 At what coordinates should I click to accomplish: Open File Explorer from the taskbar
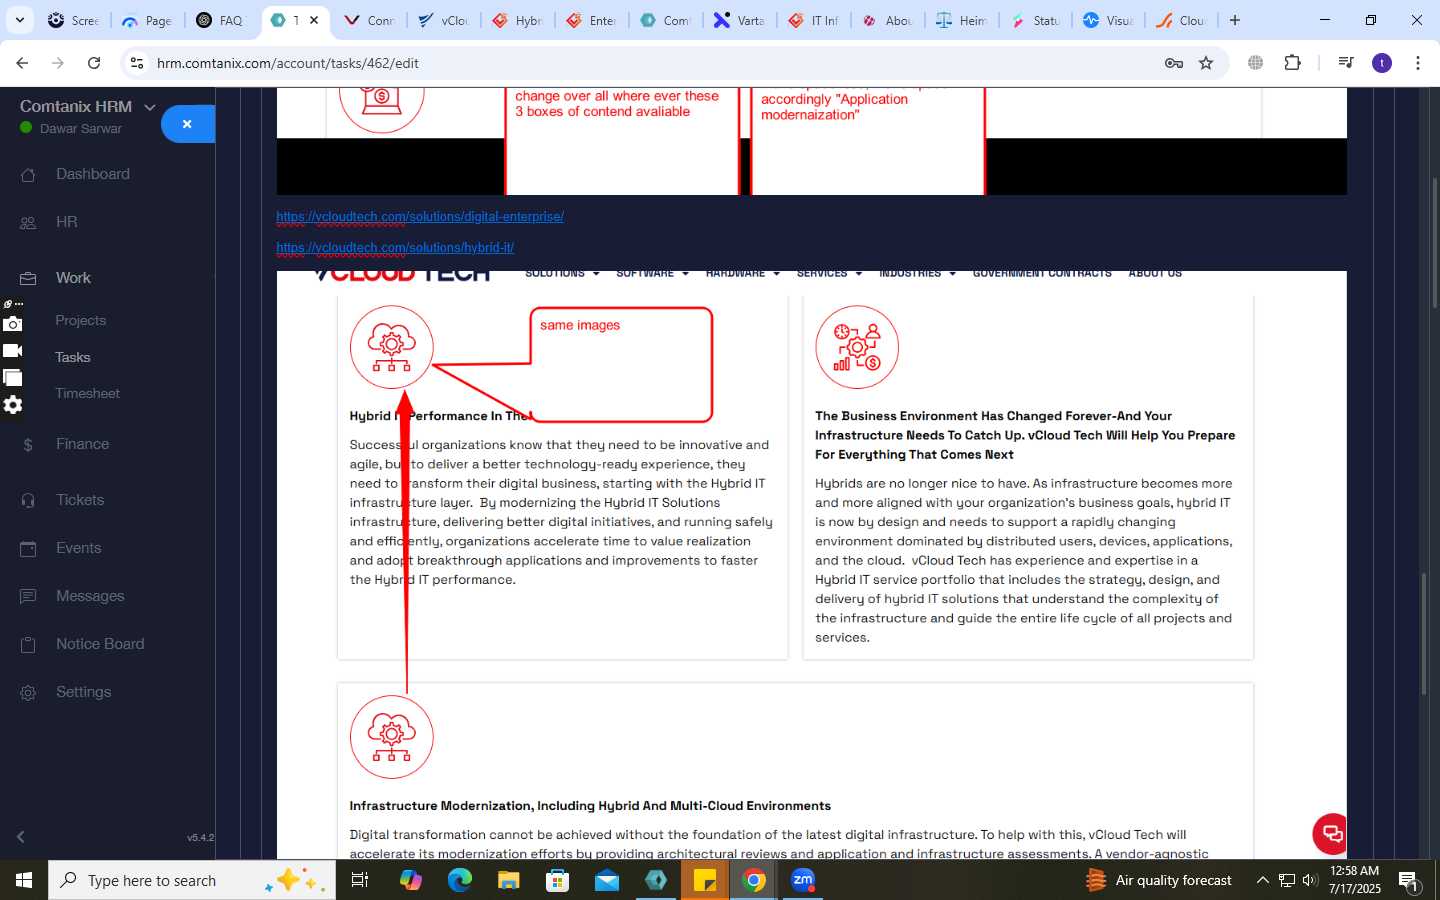pos(508,880)
